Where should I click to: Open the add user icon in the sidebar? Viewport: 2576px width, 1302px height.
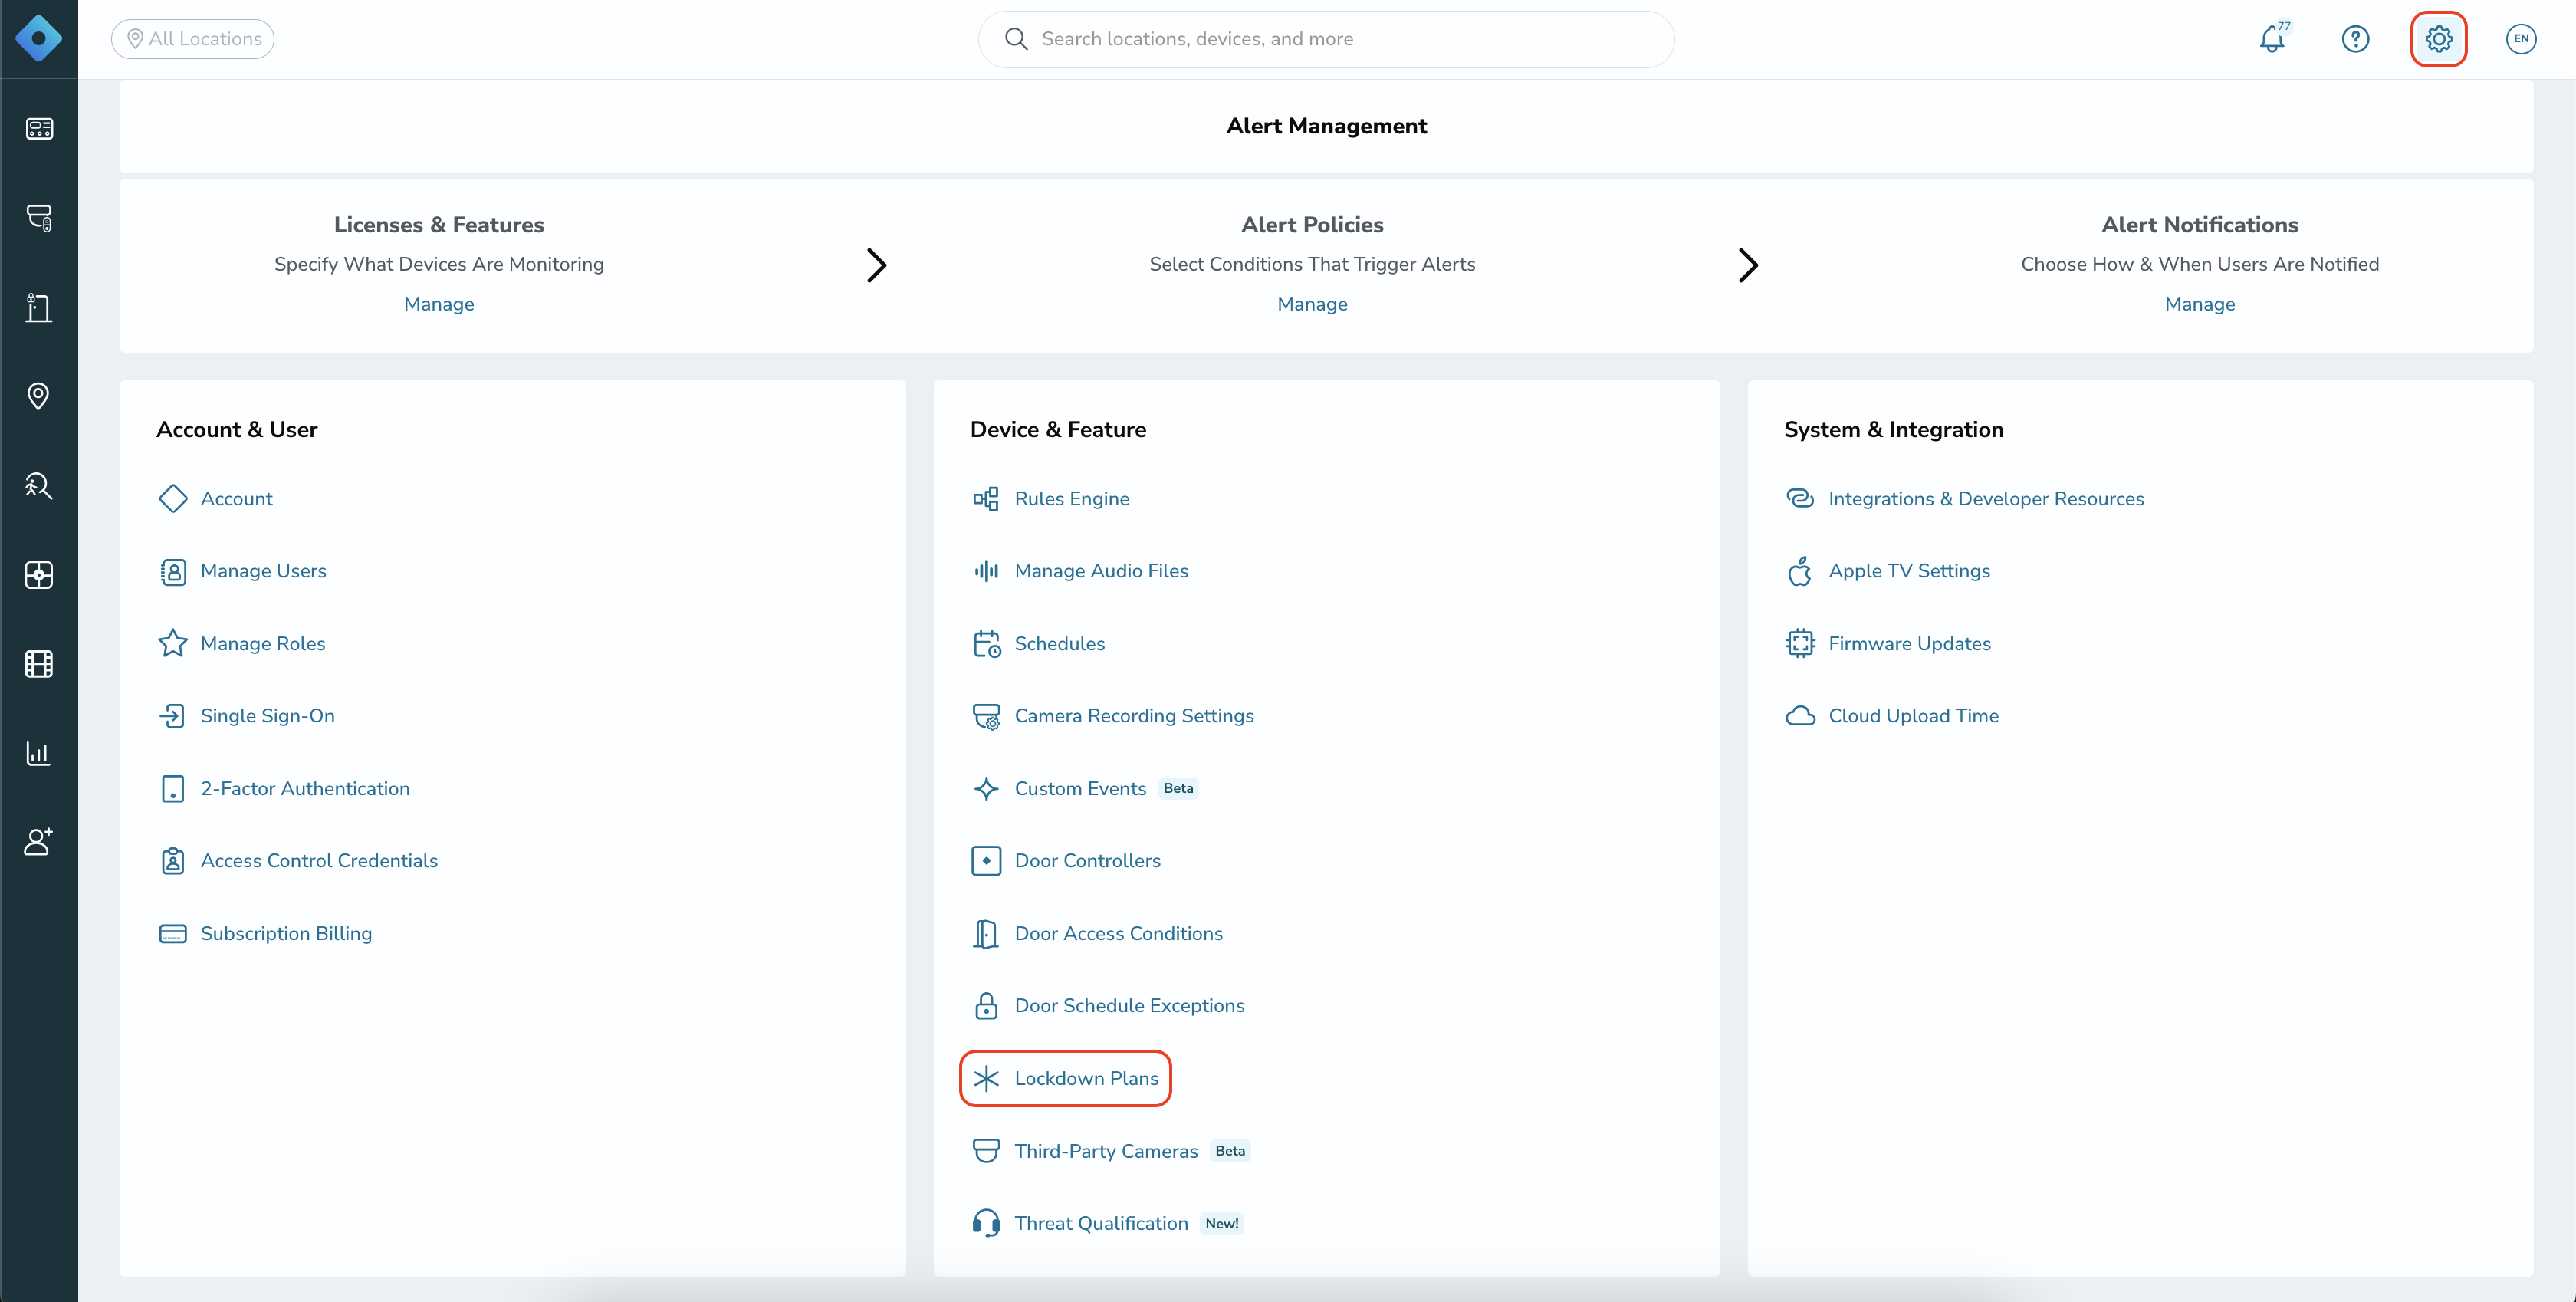[x=39, y=842]
